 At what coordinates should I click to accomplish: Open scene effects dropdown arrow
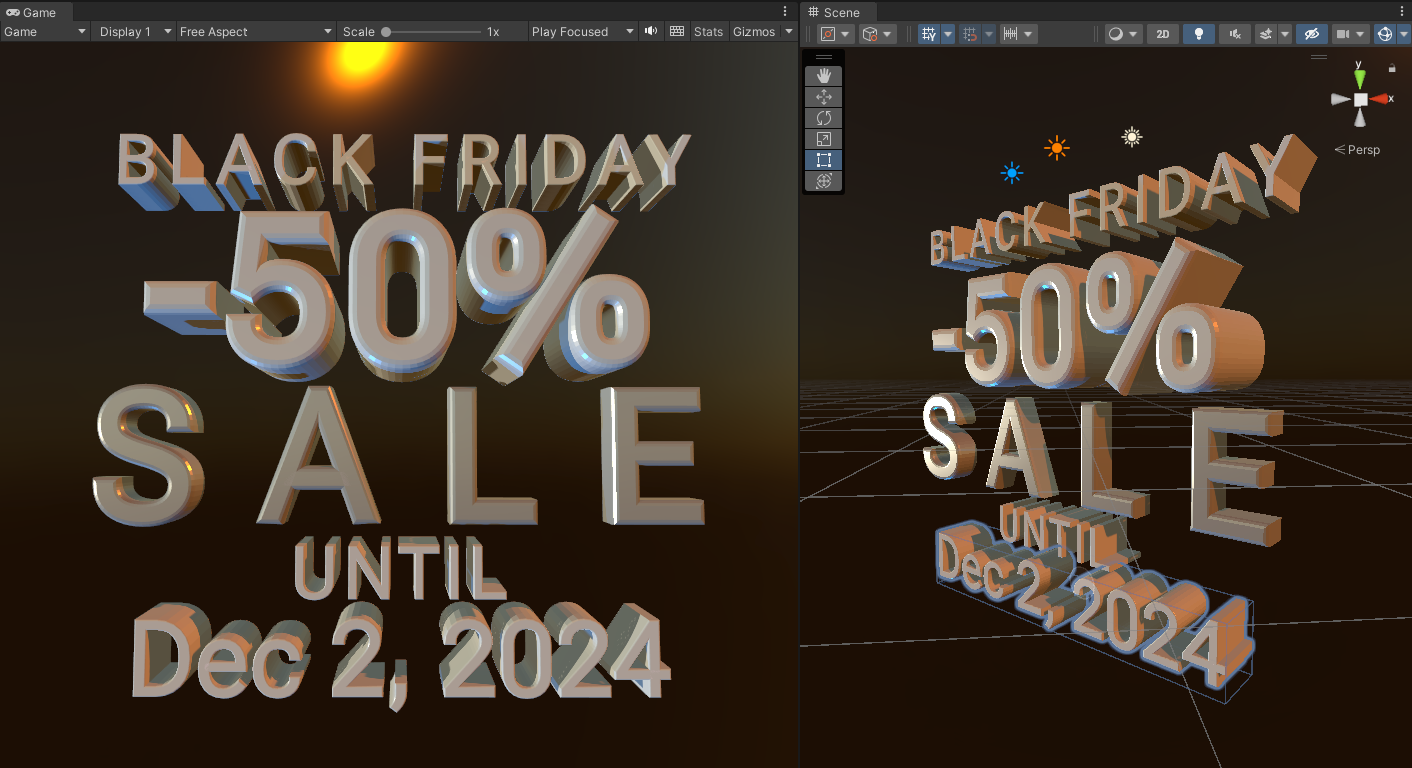(1285, 34)
